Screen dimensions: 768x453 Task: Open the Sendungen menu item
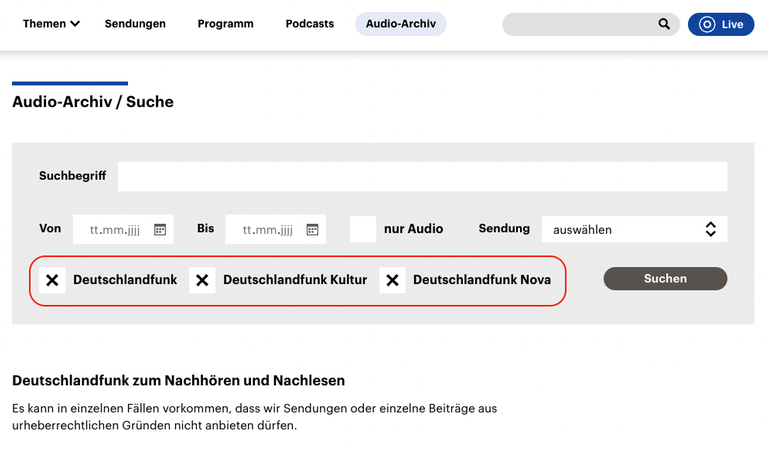pyautogui.click(x=135, y=24)
